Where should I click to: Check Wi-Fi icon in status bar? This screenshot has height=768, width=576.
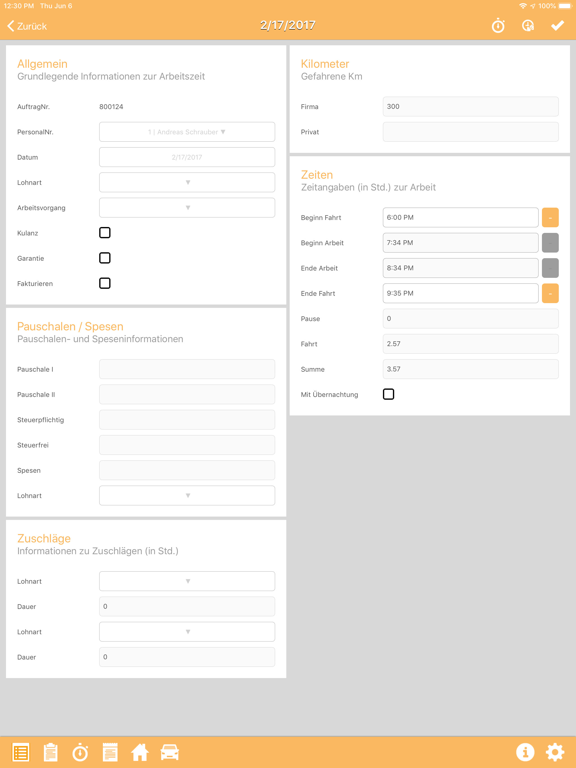tap(523, 6)
